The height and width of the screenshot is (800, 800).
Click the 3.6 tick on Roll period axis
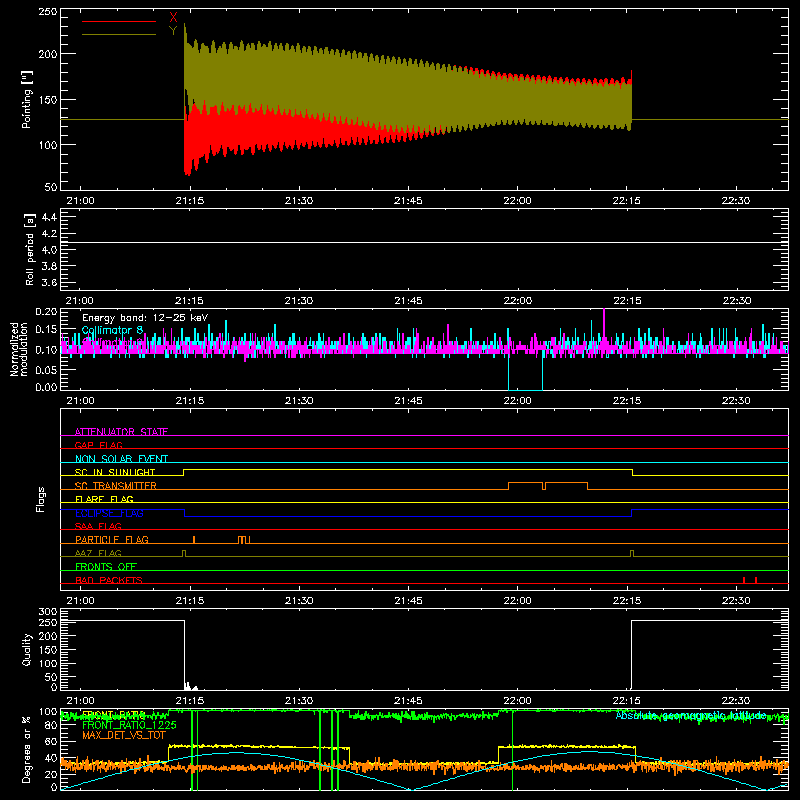click(49, 282)
